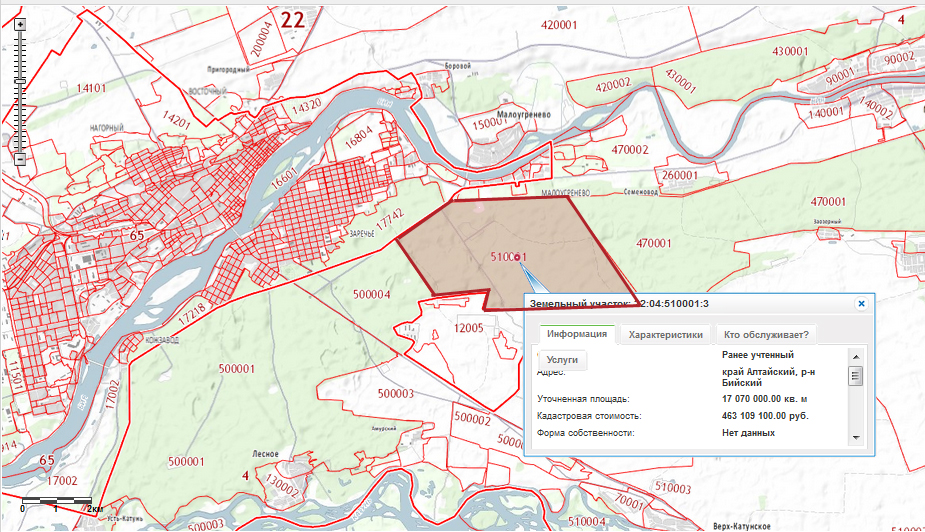Click the zoom in plus button
This screenshot has height=532, width=925.
[x=20, y=23]
